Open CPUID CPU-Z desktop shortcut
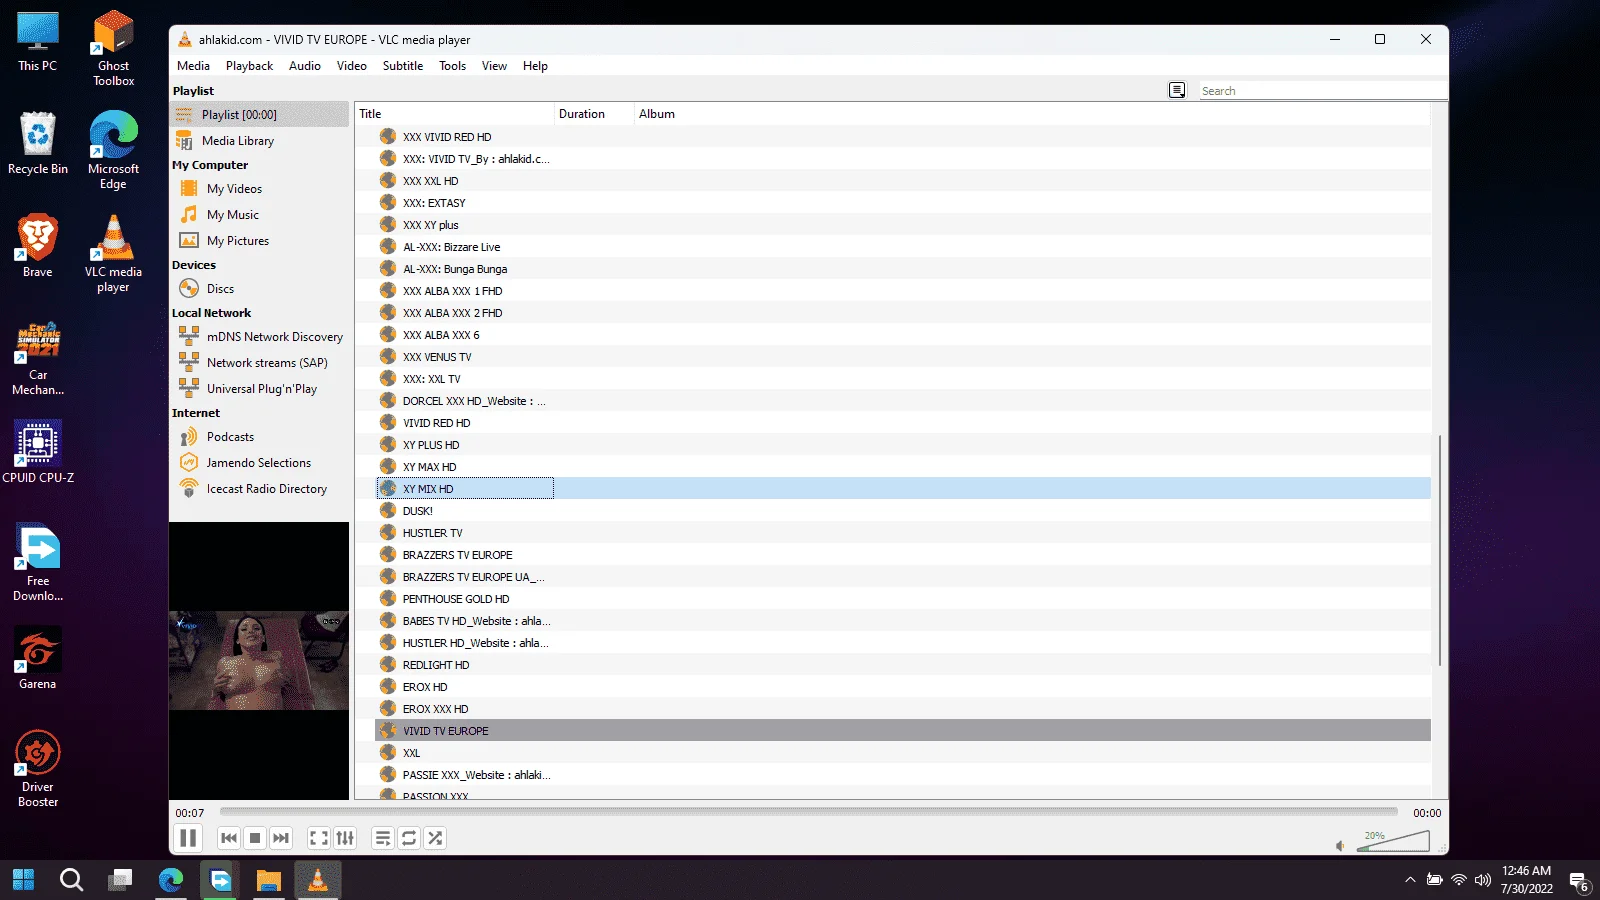Screen dimensions: 1600x900 click(x=38, y=451)
